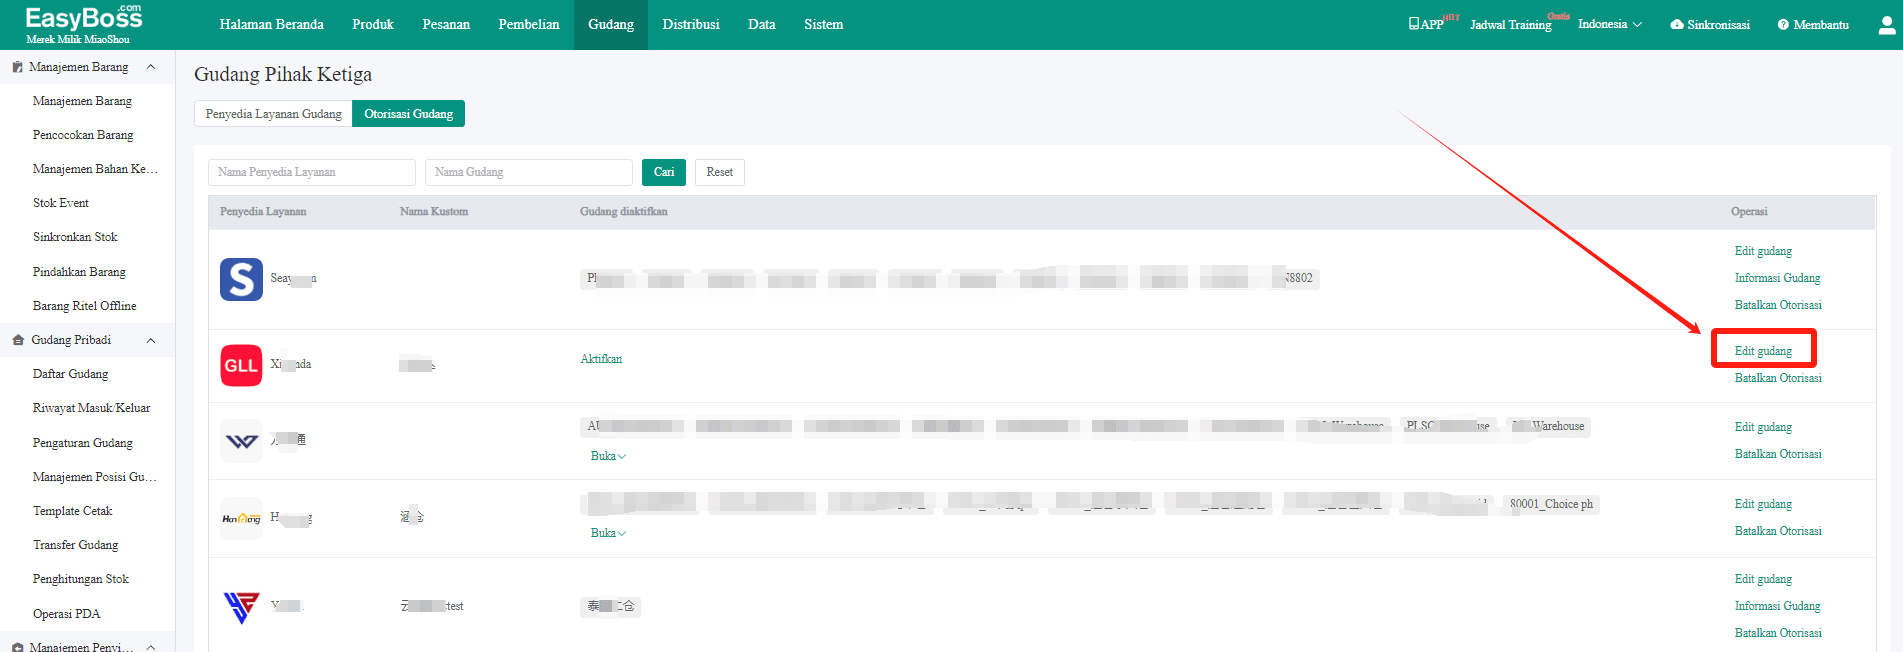Open the Data menu
This screenshot has height=652, width=1903.
[762, 25]
